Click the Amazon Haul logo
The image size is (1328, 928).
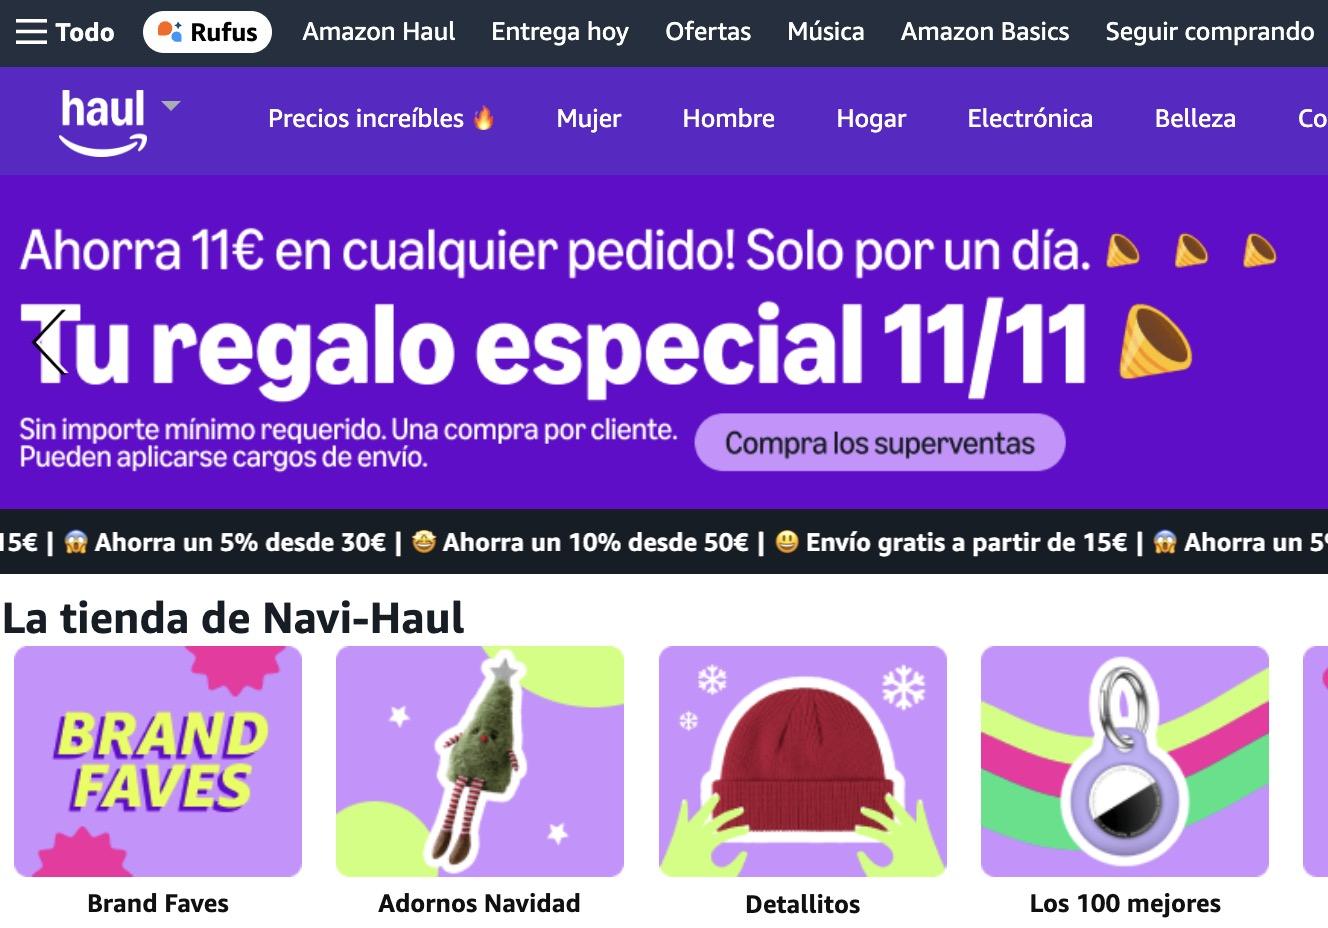pyautogui.click(x=103, y=122)
